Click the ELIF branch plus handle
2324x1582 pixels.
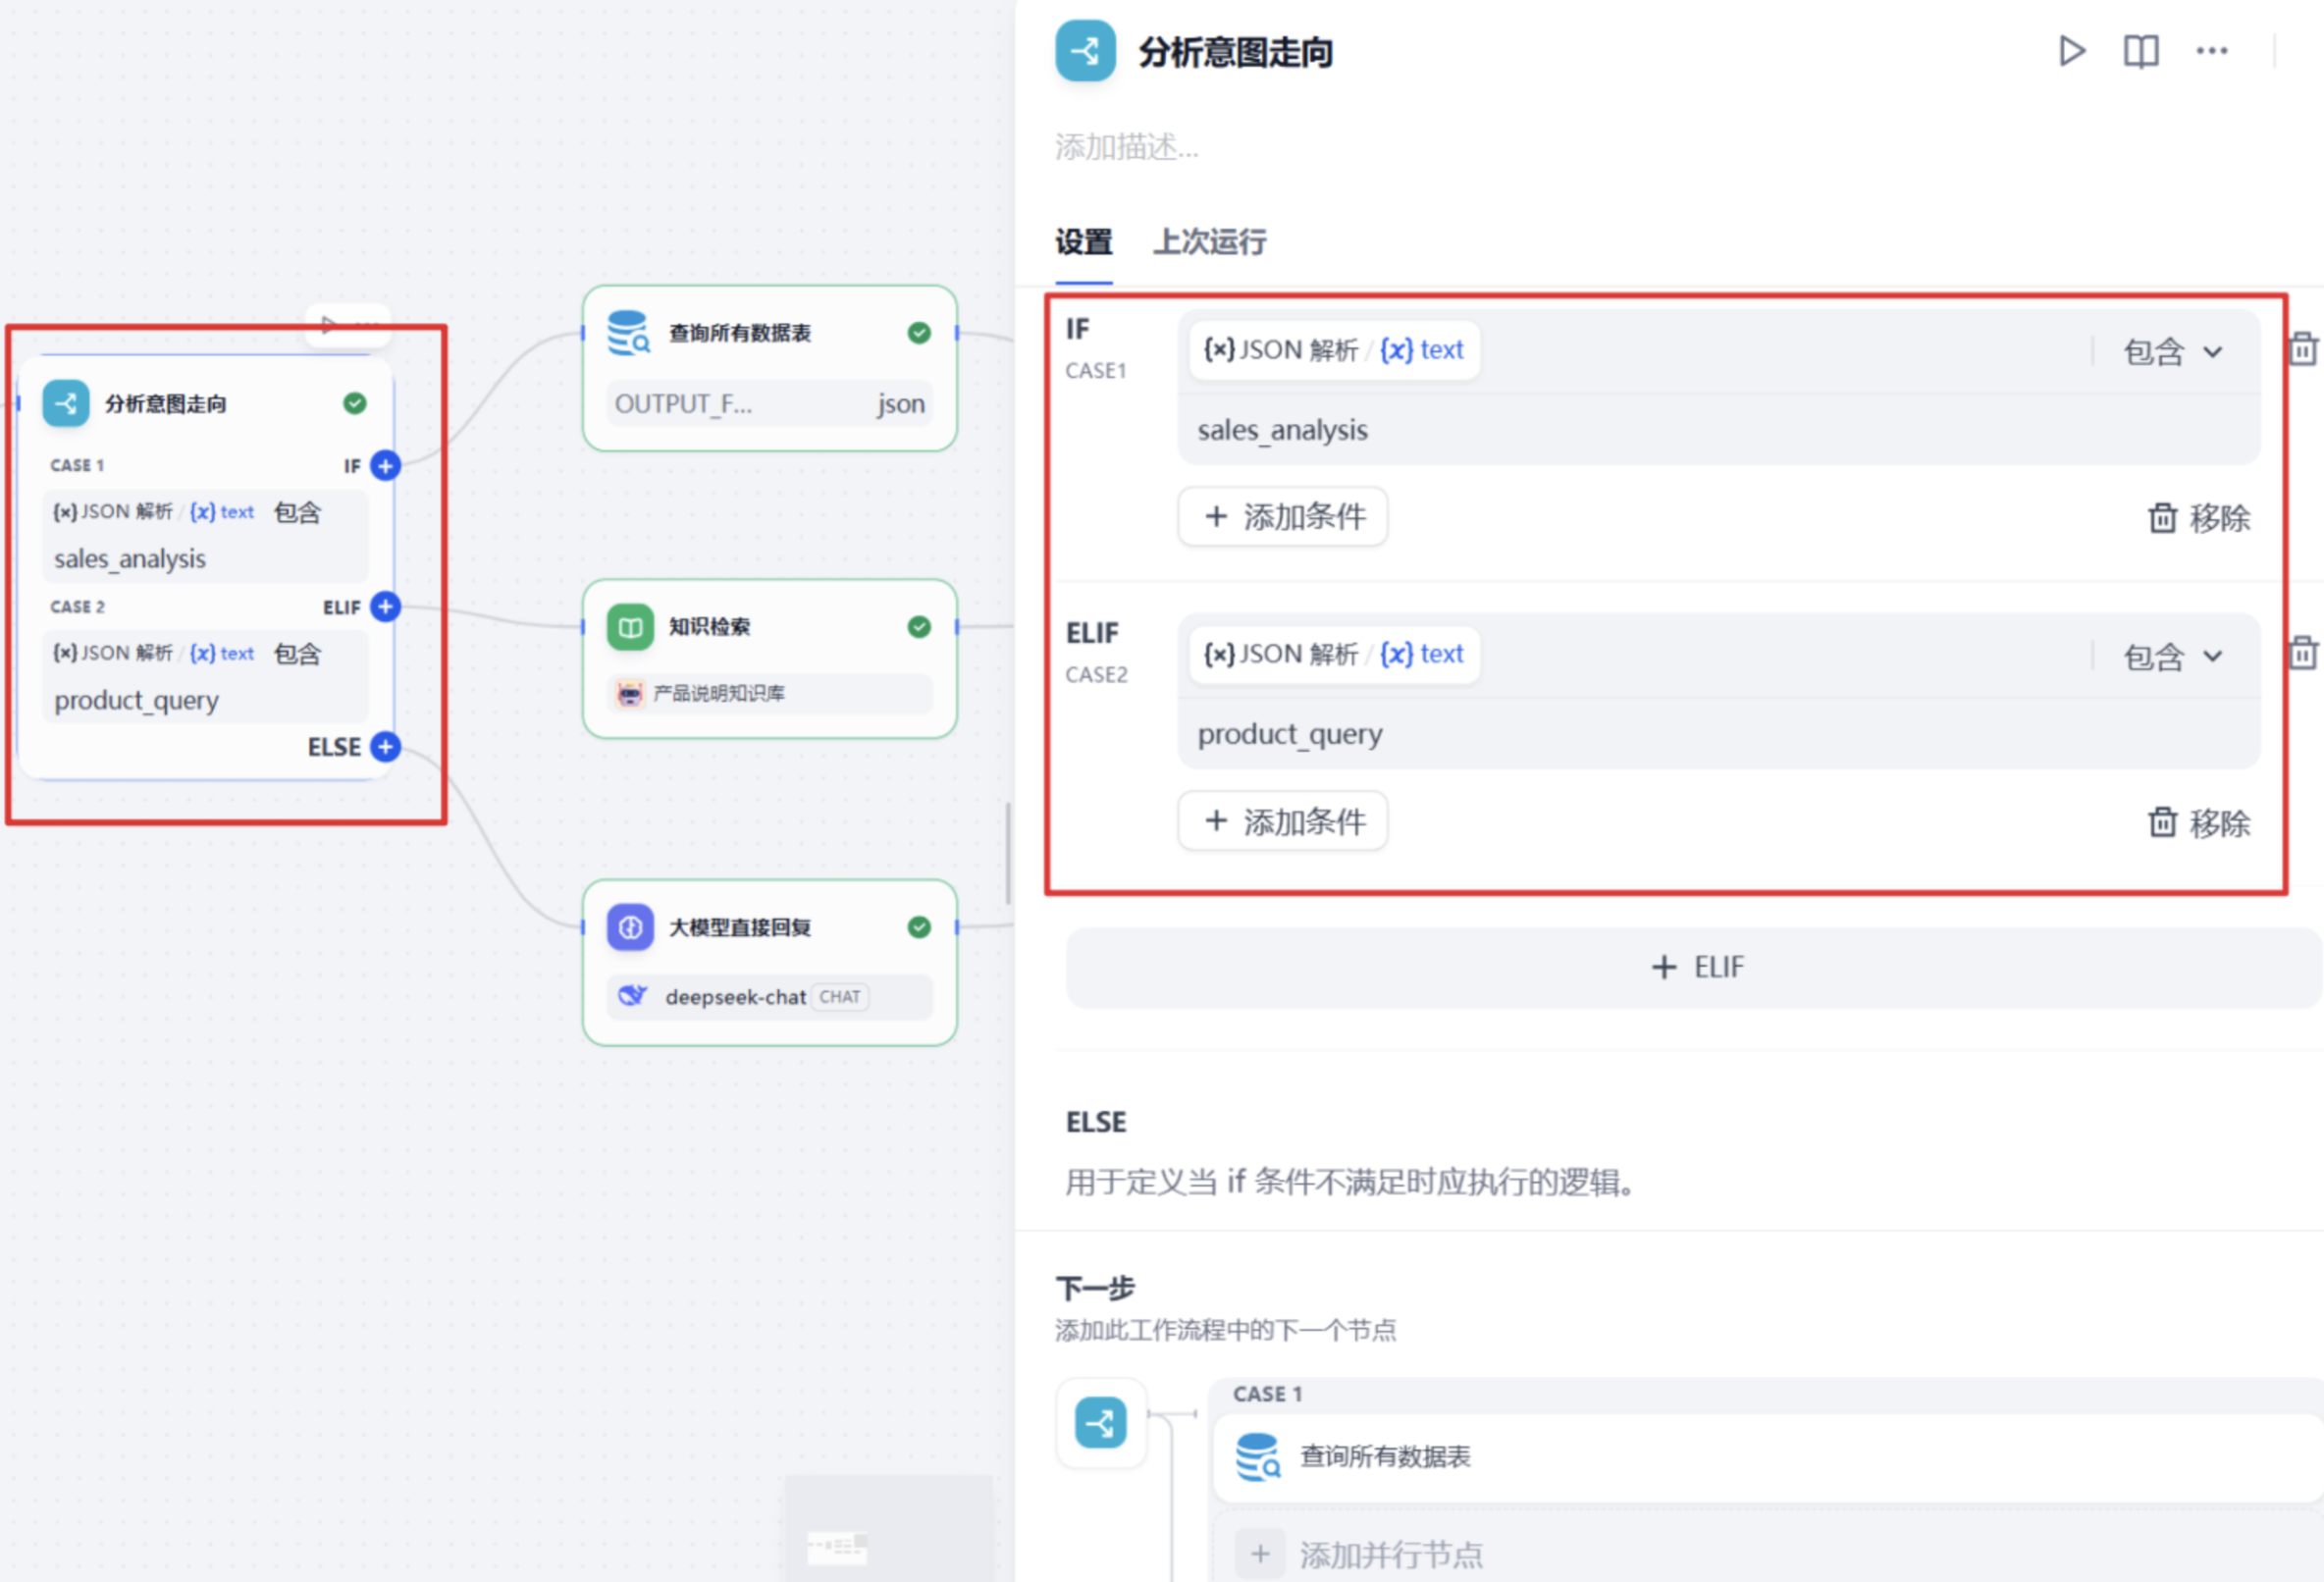tap(385, 606)
